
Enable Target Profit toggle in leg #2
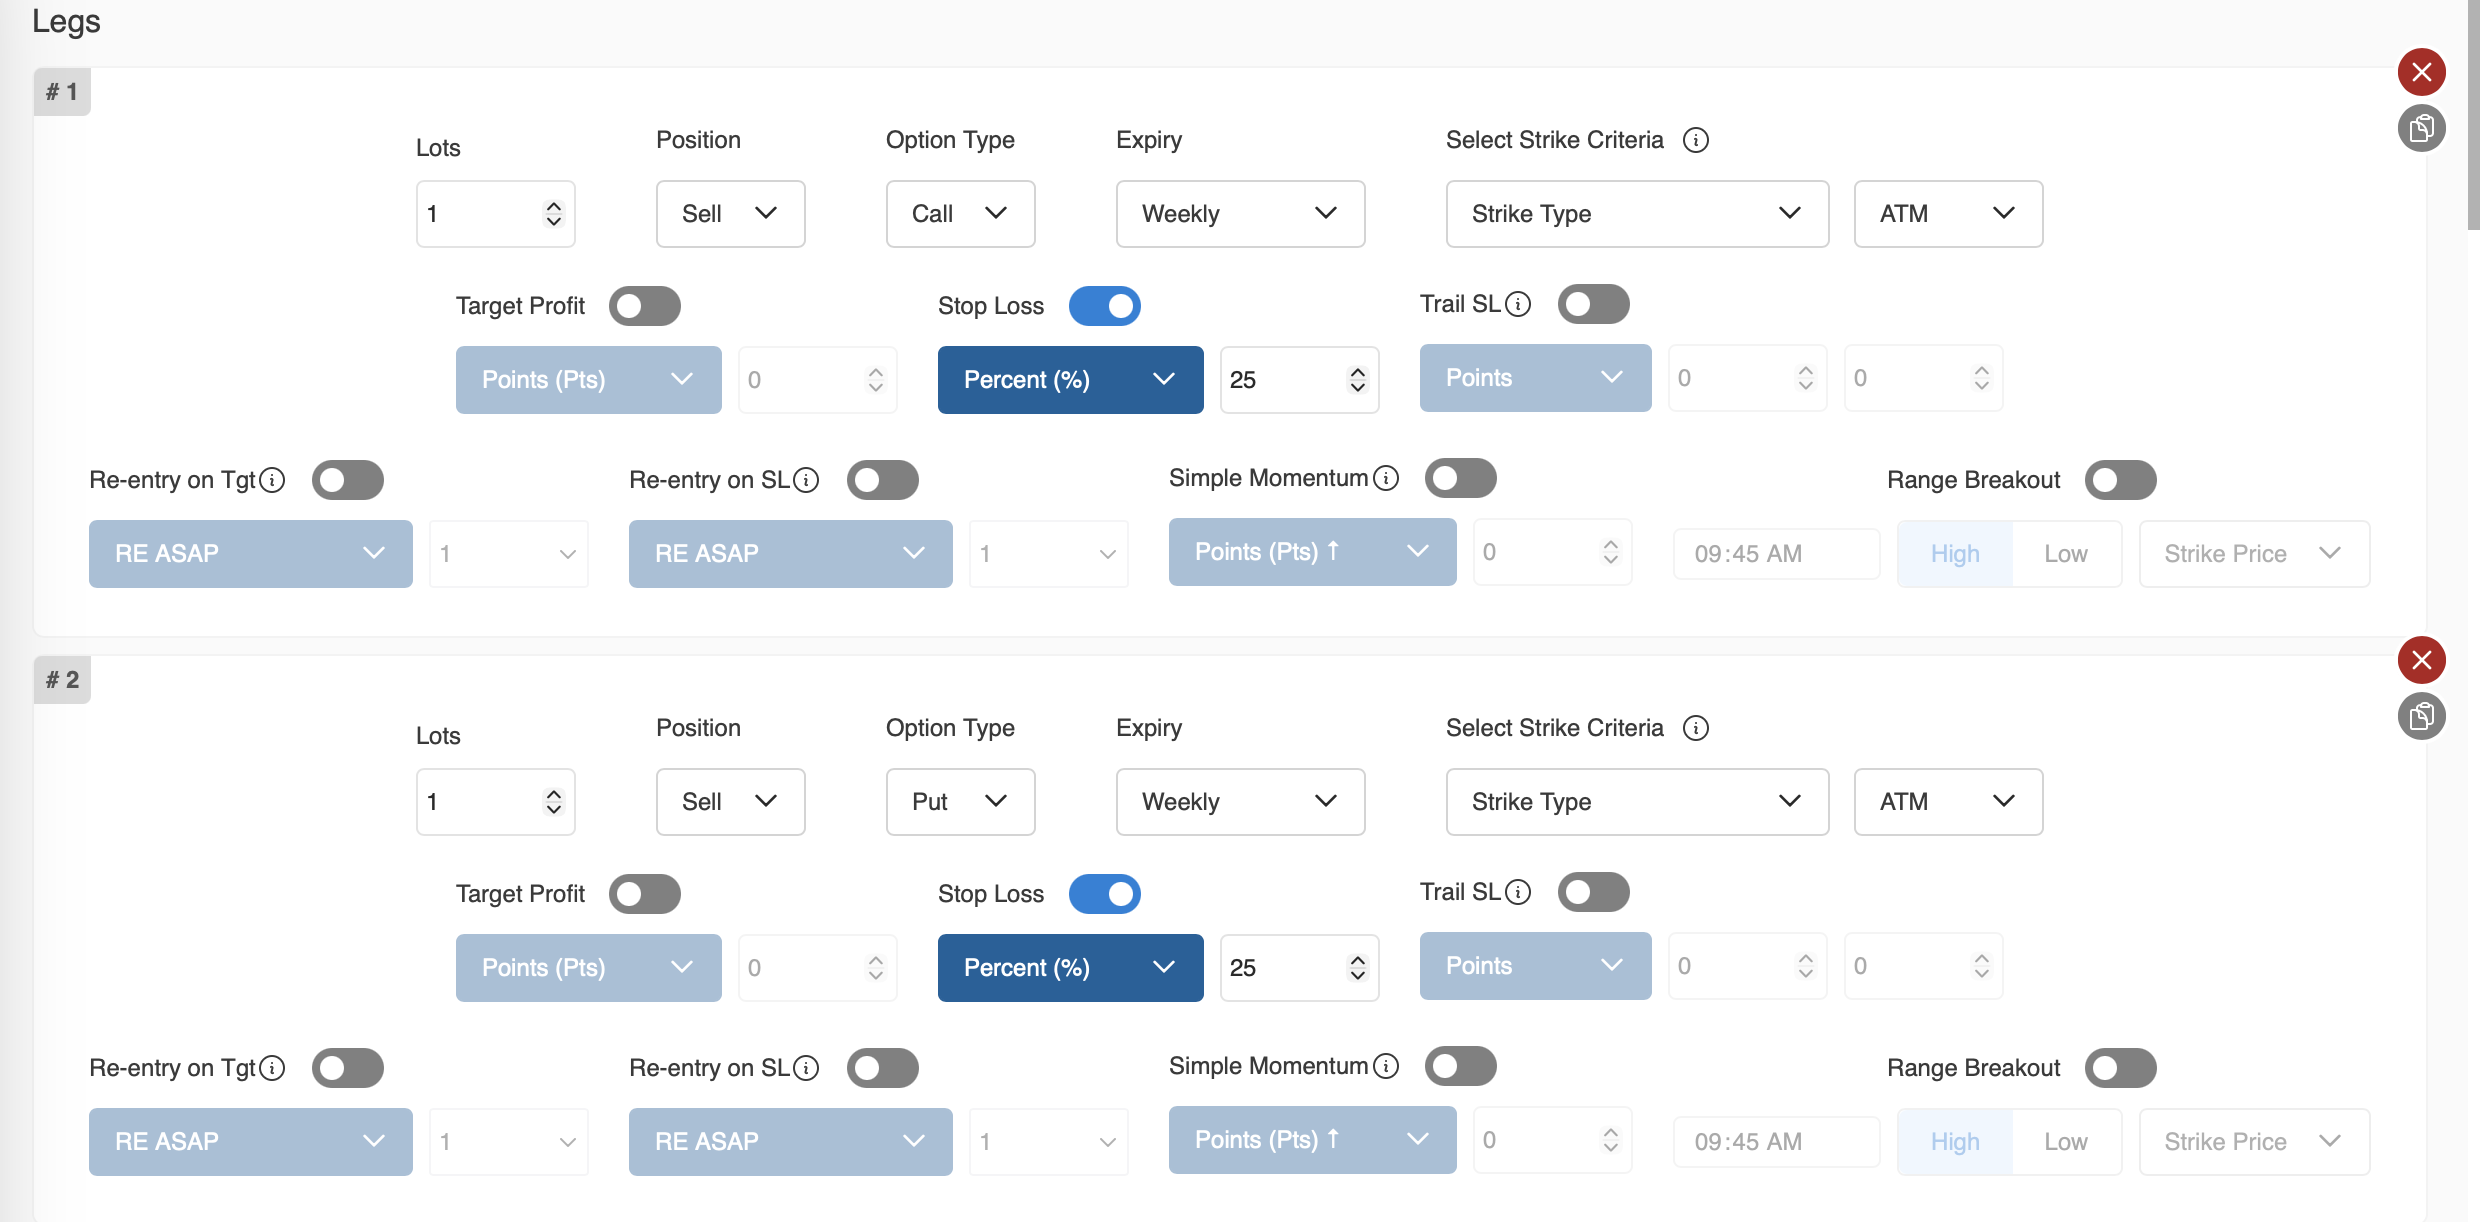[x=644, y=894]
